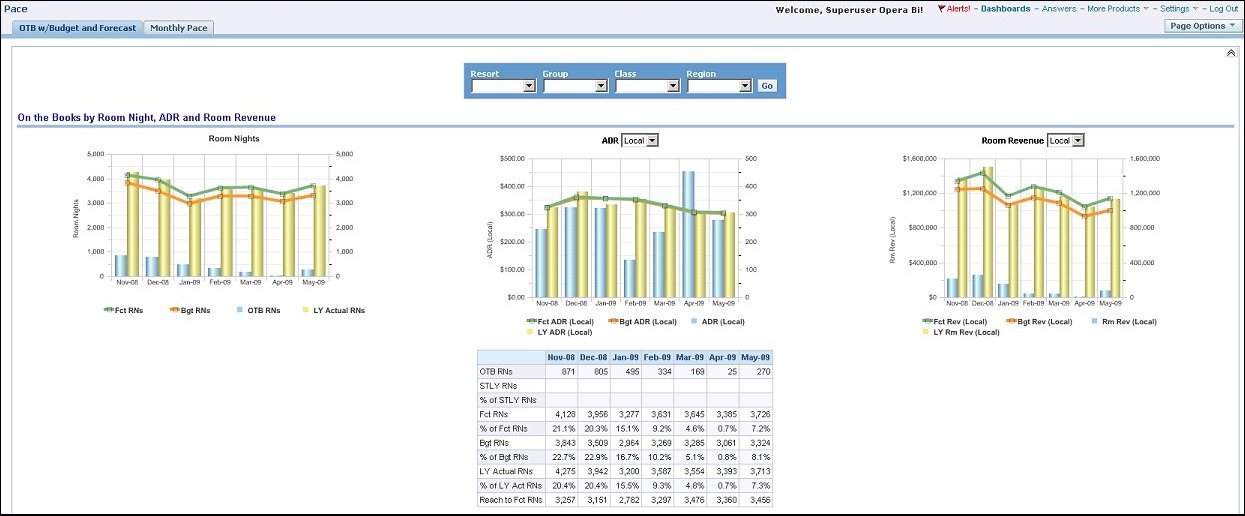
Task: Collapse section using double chevron icon
Action: [x=1230, y=53]
